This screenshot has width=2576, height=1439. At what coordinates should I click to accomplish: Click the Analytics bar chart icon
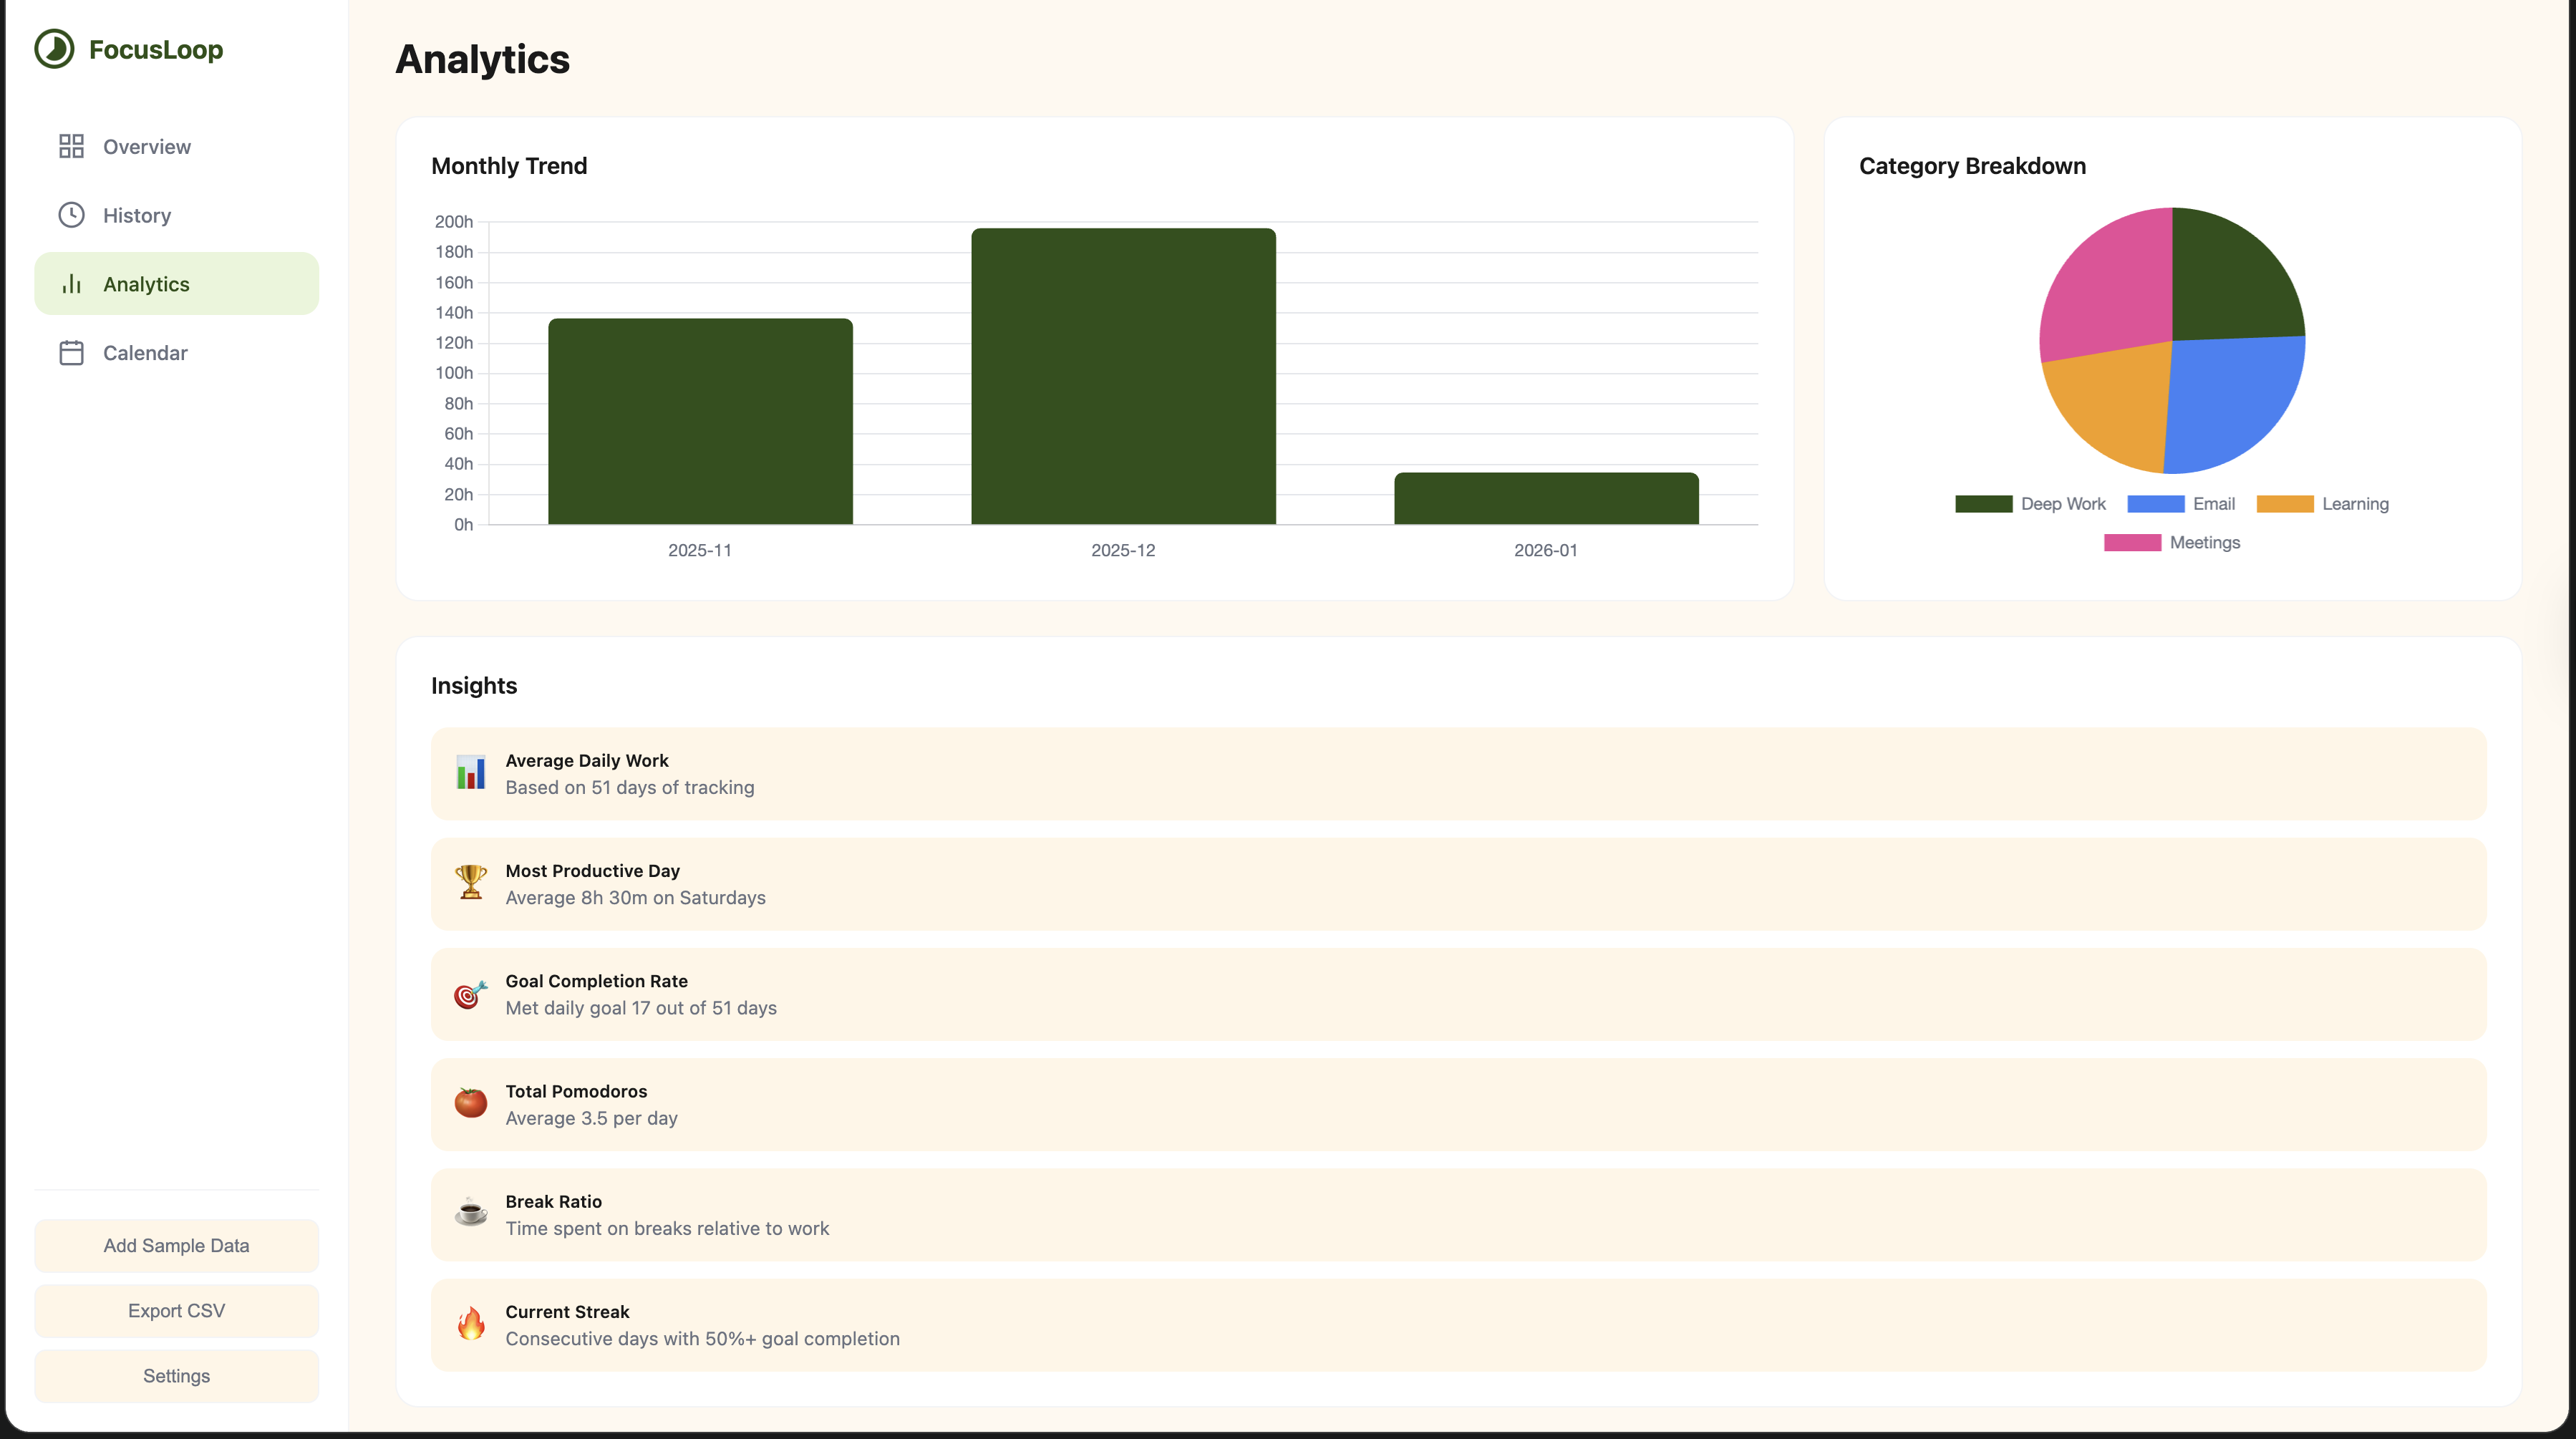click(x=71, y=284)
